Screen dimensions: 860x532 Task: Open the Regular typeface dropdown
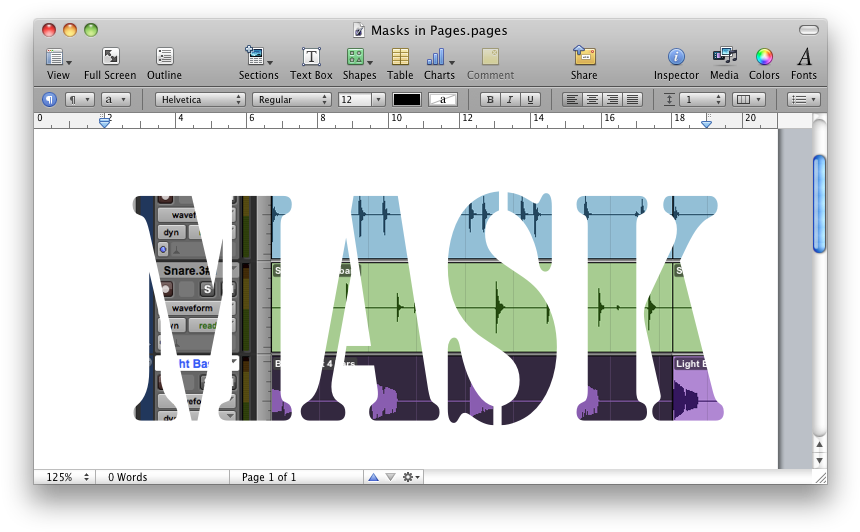pyautogui.click(x=291, y=99)
